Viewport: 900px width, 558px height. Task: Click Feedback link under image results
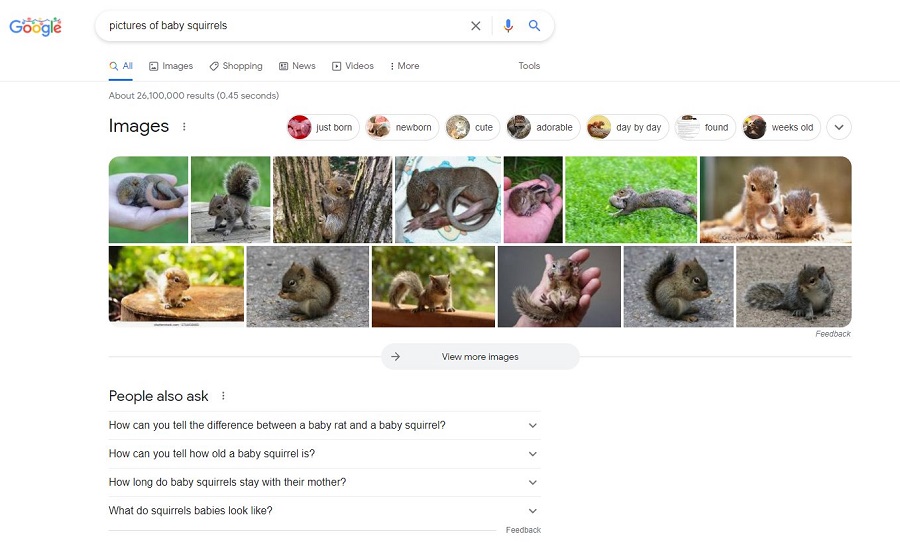833,334
